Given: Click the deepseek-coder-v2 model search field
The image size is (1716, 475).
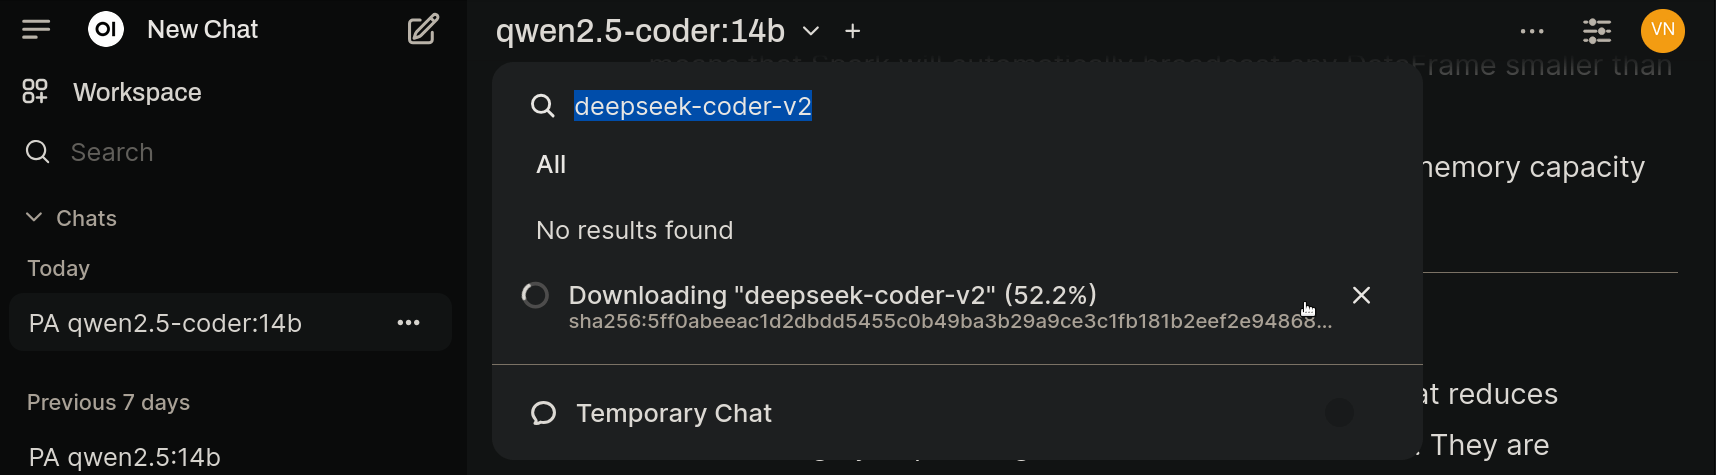Looking at the screenshot, I should 955,106.
